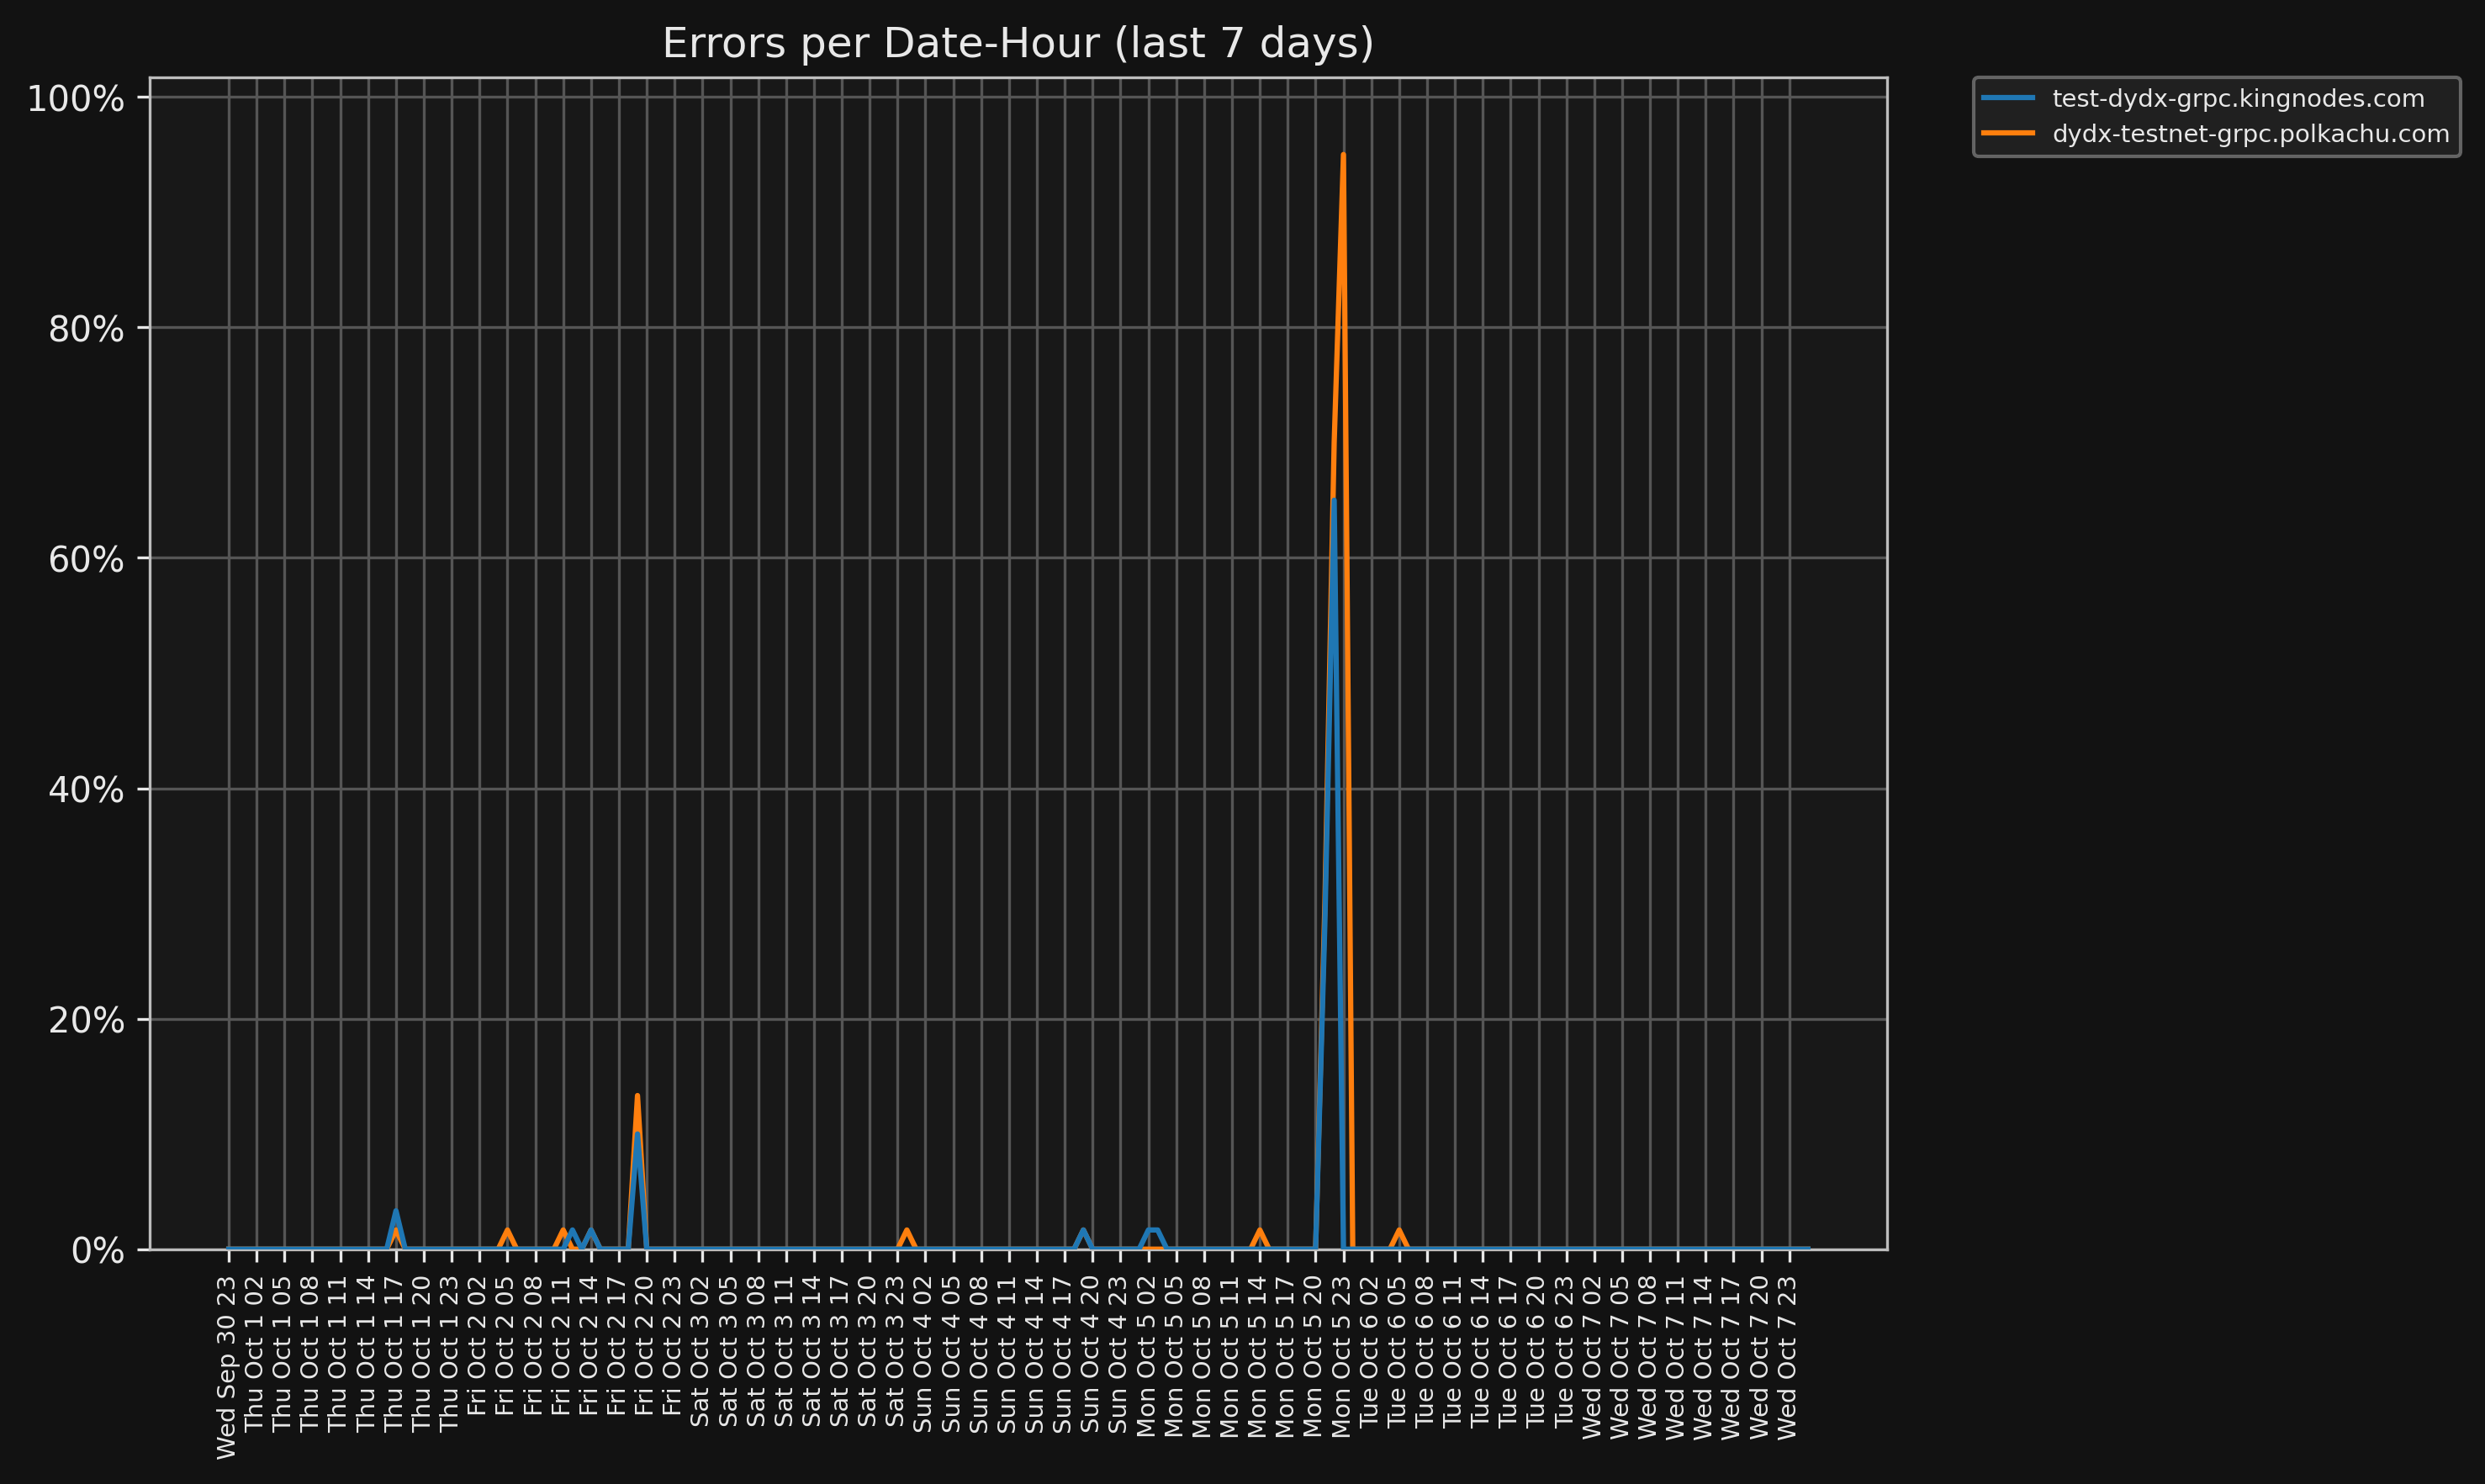Click the blue spike on Thu Oct 1 17
The width and height of the screenshot is (2485, 1484).
[x=396, y=1211]
